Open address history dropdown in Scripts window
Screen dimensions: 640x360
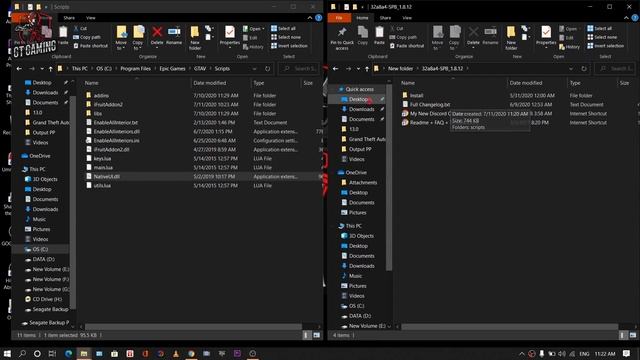click(x=254, y=69)
